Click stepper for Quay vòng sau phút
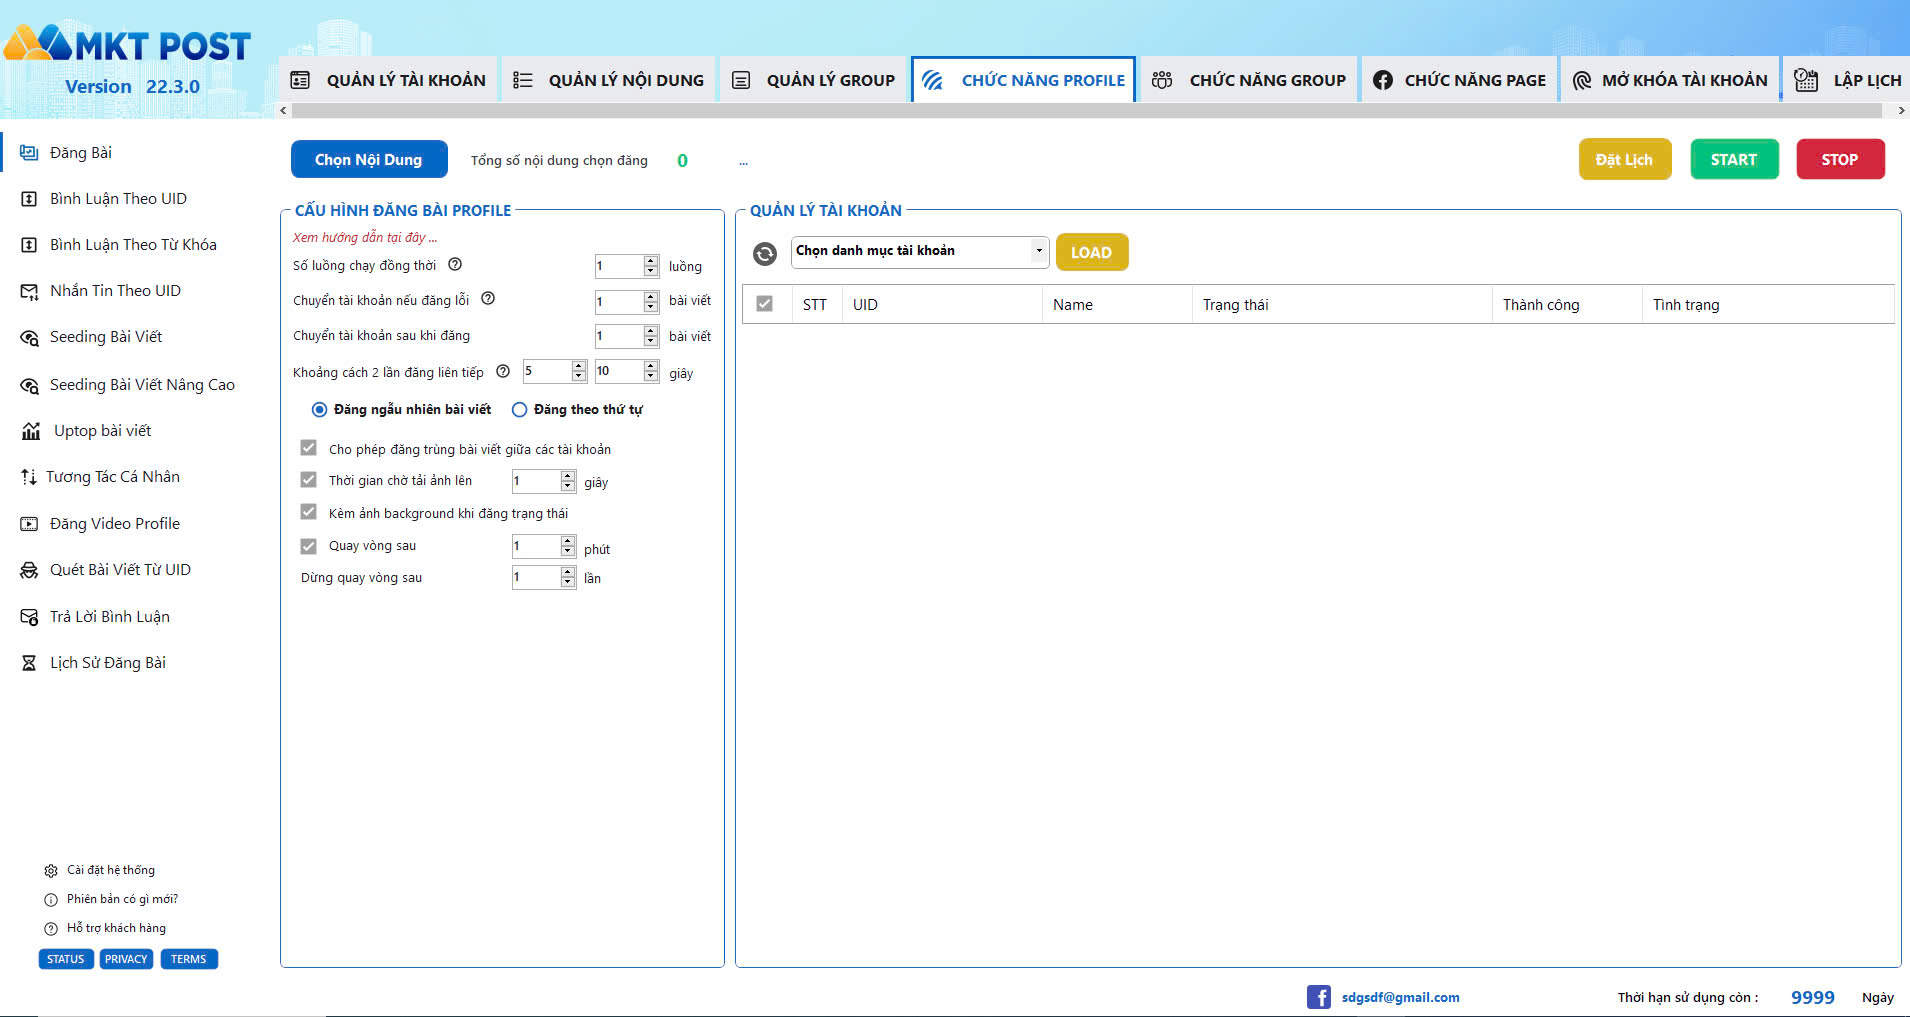Screen dimensions: 1910x1017 568,546
